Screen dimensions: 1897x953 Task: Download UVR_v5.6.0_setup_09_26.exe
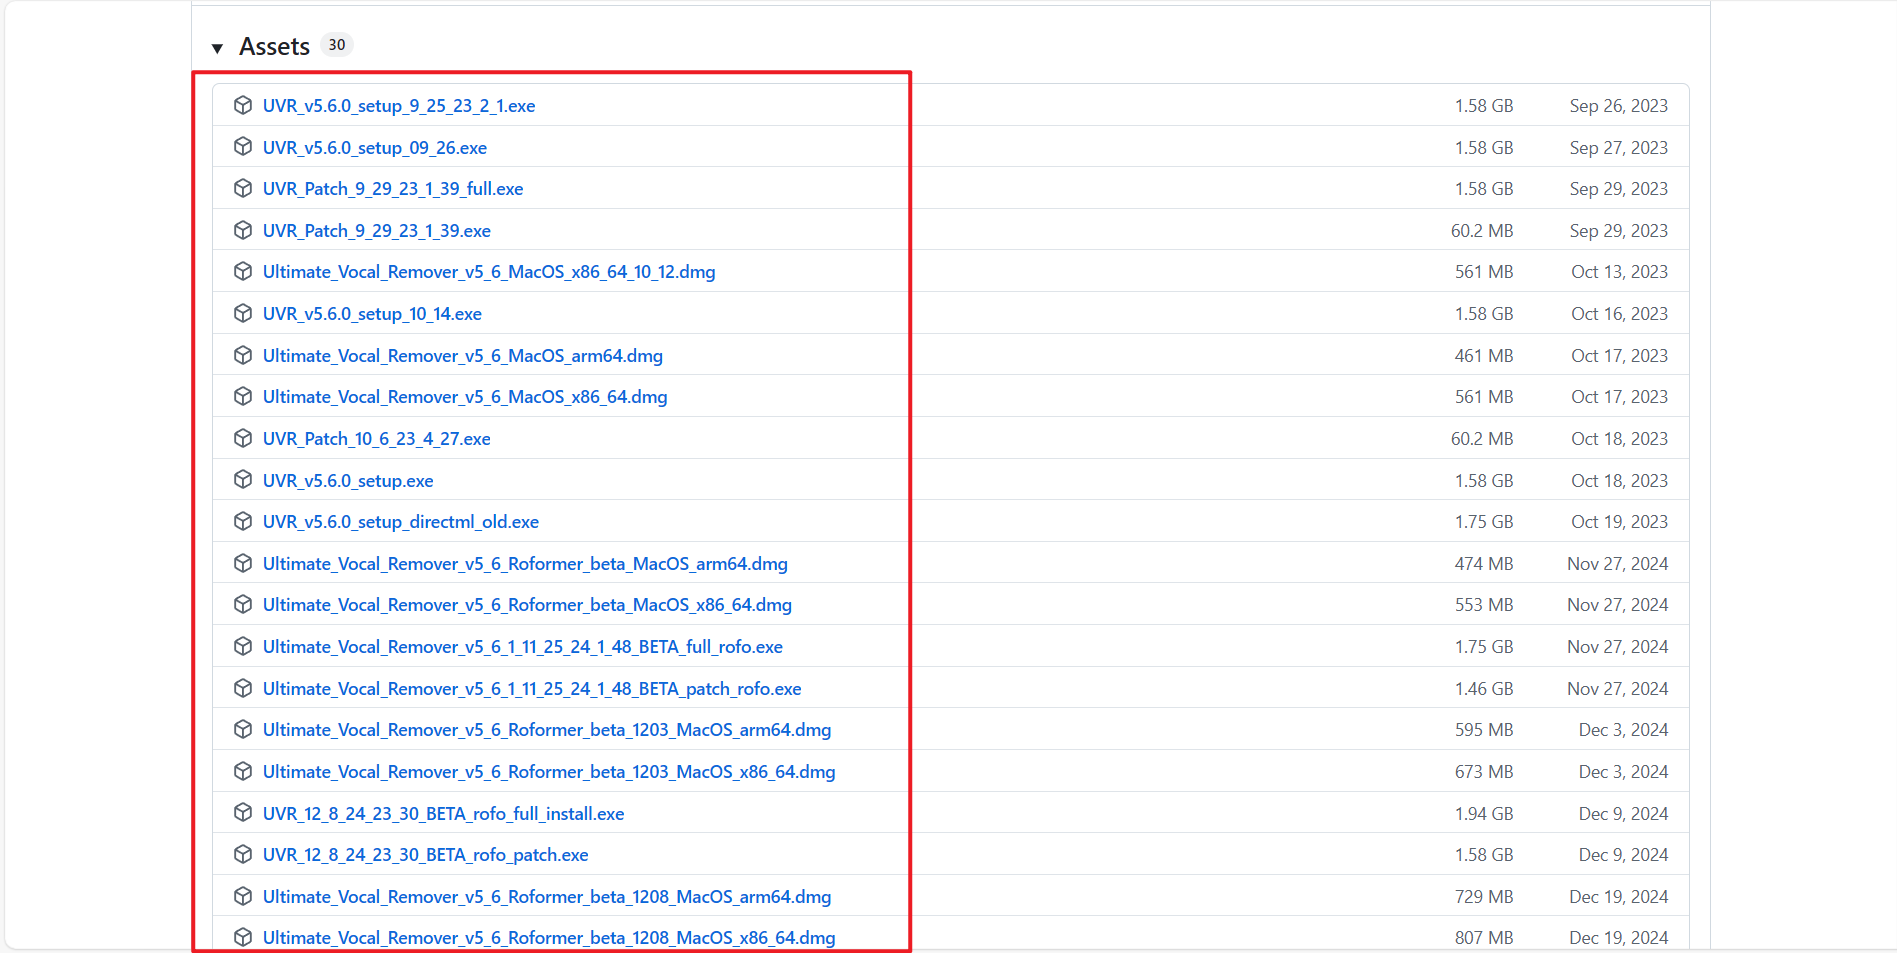click(x=375, y=148)
